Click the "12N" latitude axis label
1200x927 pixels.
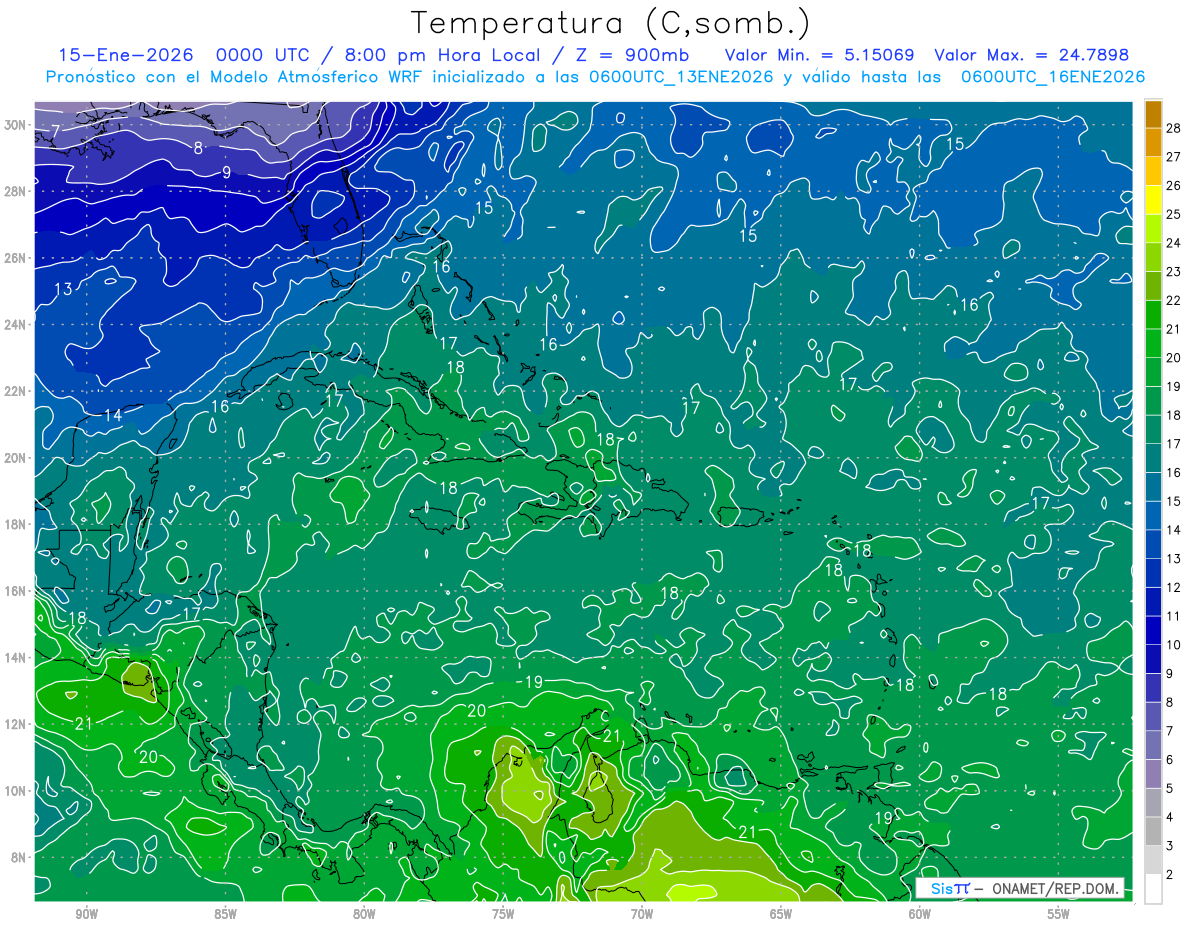(17, 724)
